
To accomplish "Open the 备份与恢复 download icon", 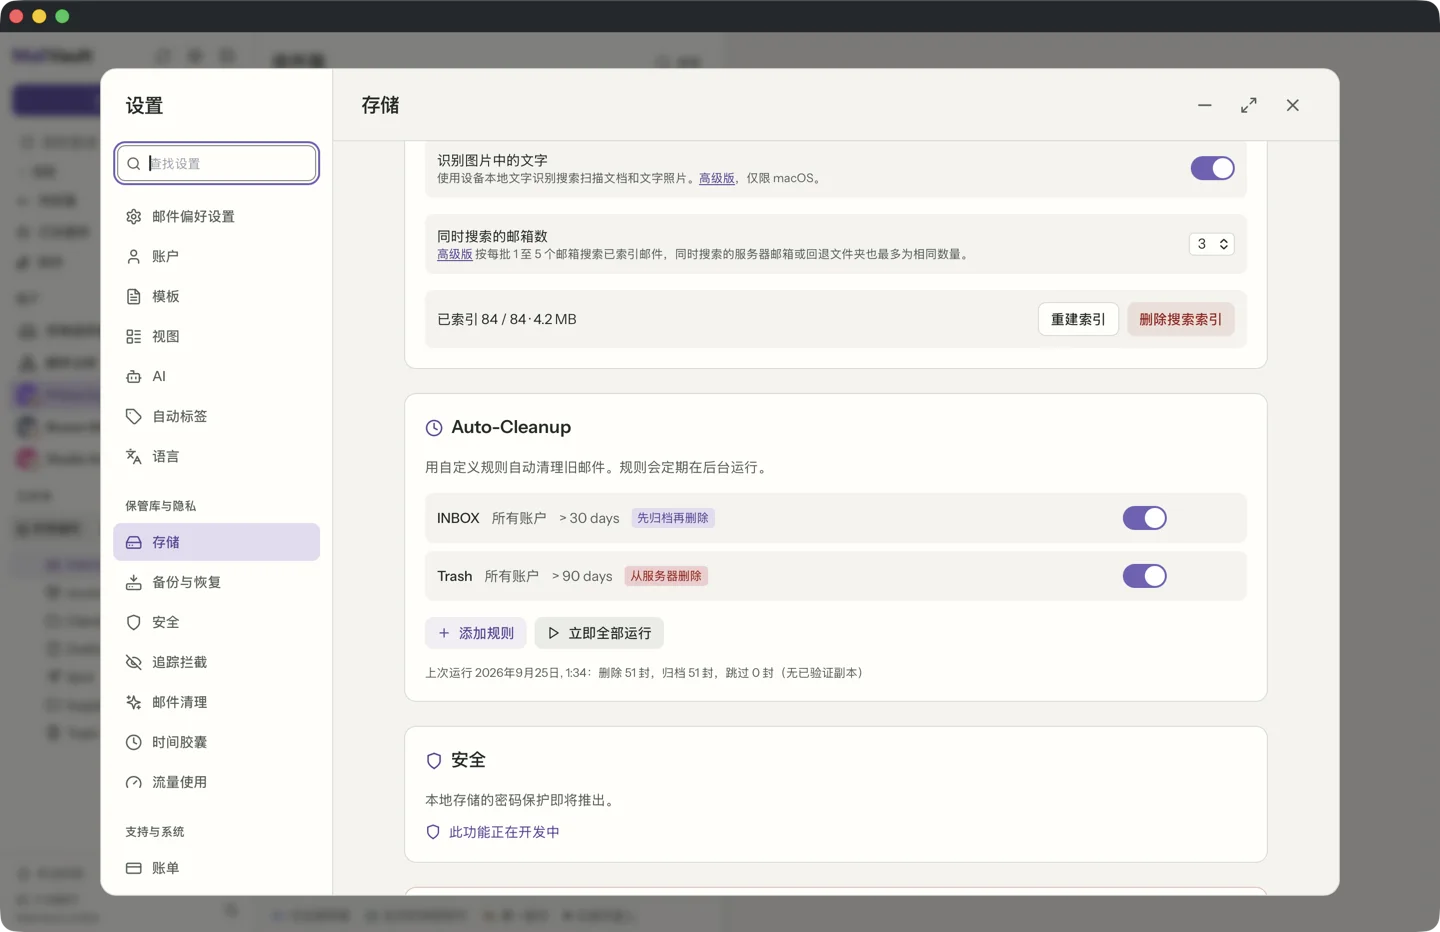I will click(134, 583).
